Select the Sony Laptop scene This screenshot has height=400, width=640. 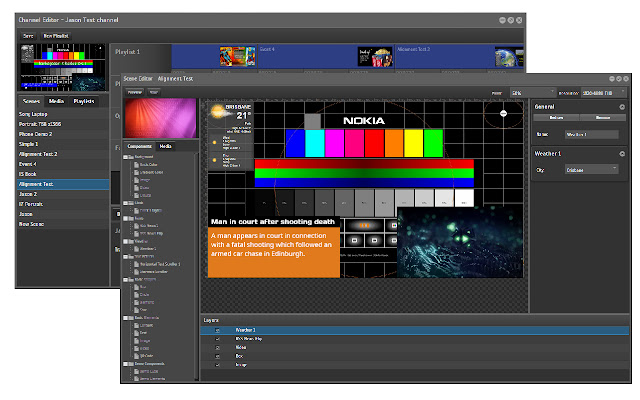point(63,114)
